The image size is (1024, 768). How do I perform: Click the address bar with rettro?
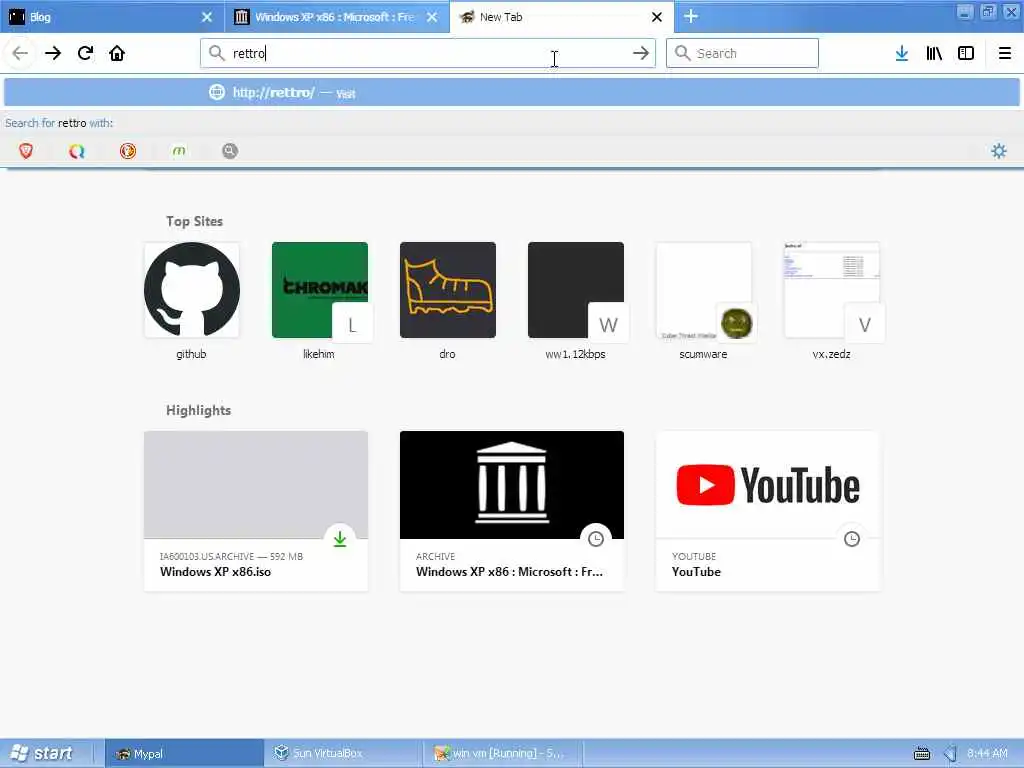coord(428,53)
